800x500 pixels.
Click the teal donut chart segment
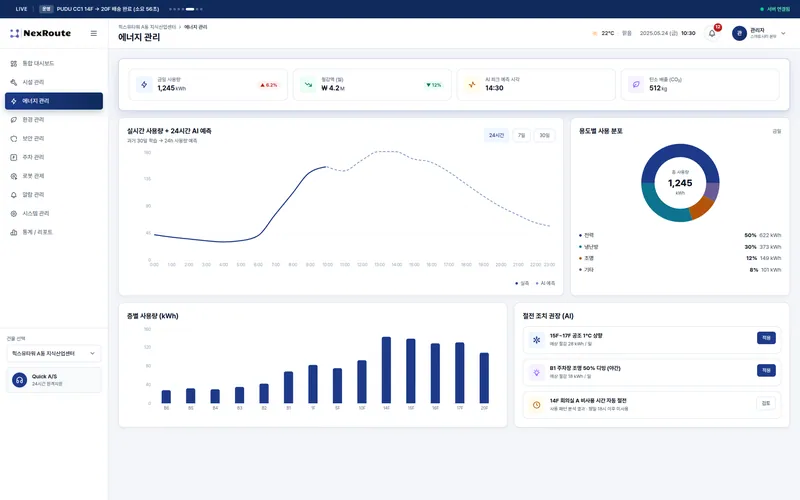pyautogui.click(x=658, y=206)
